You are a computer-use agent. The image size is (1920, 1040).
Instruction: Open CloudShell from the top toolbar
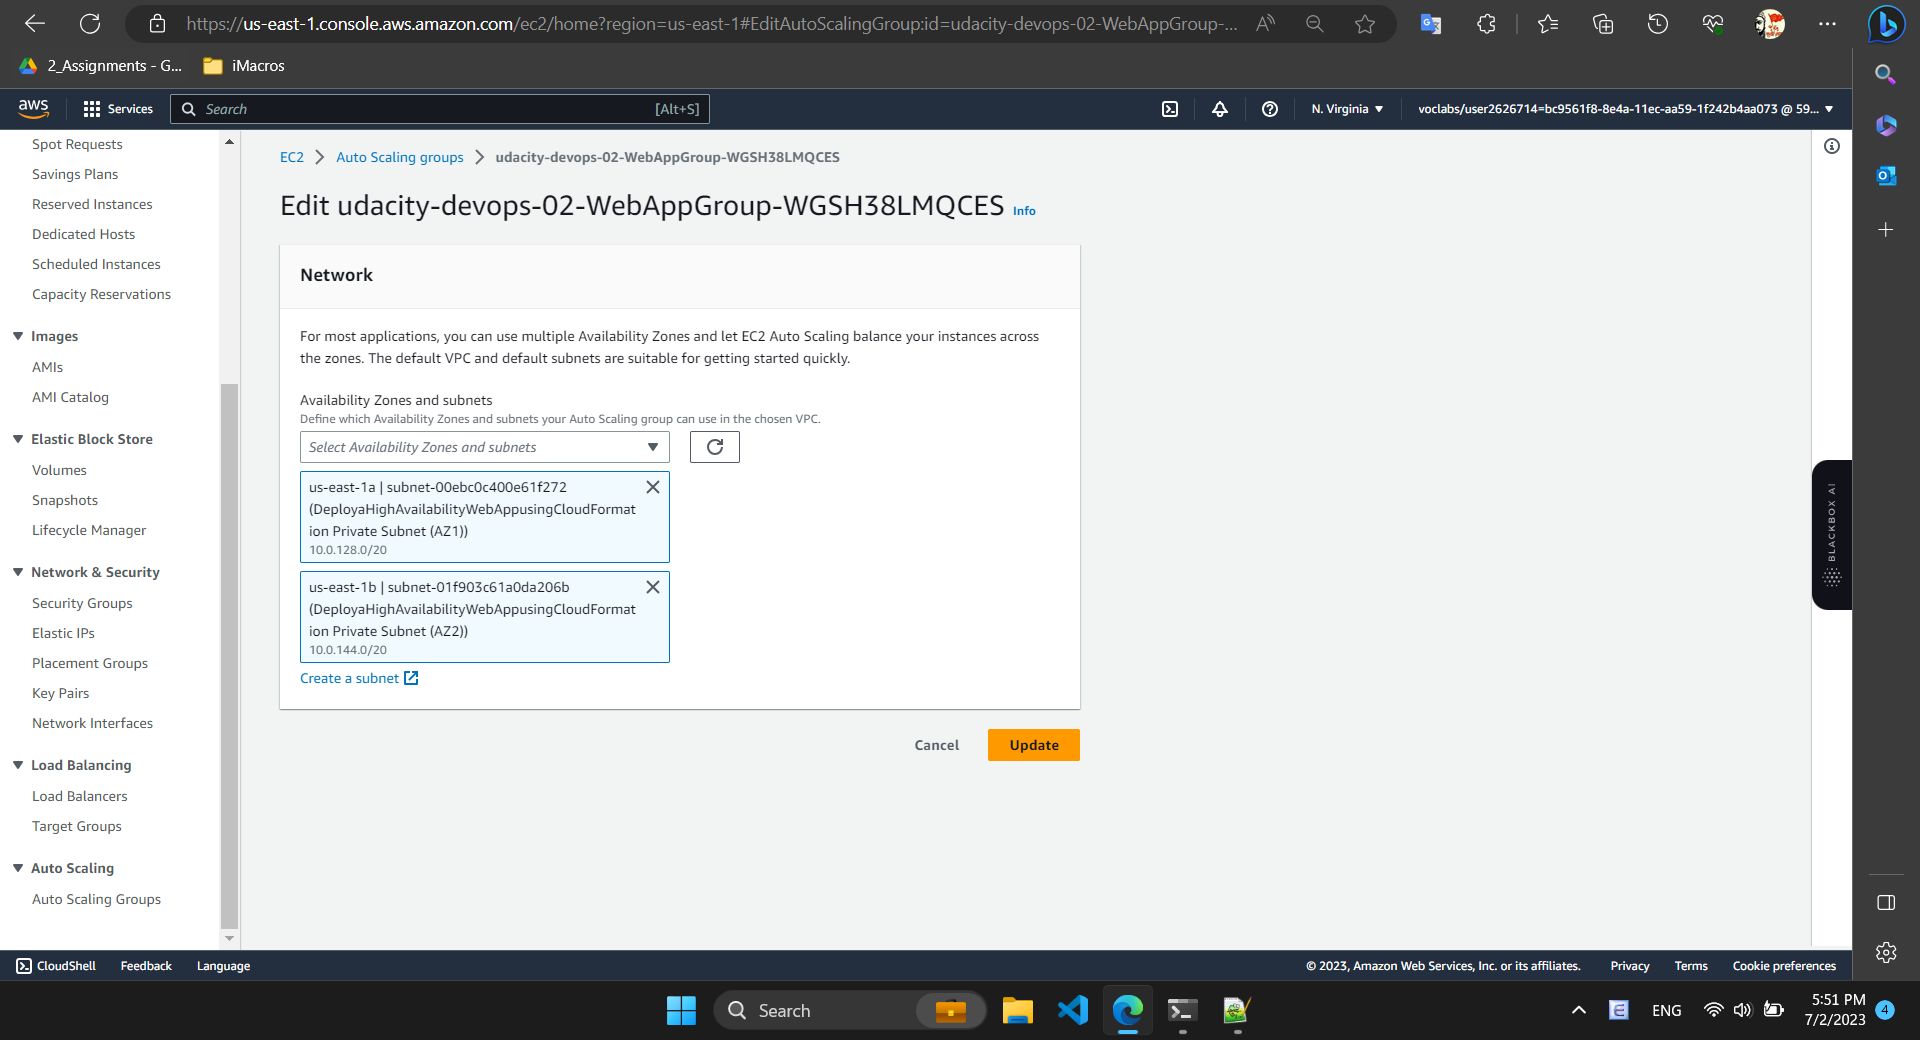[1170, 109]
